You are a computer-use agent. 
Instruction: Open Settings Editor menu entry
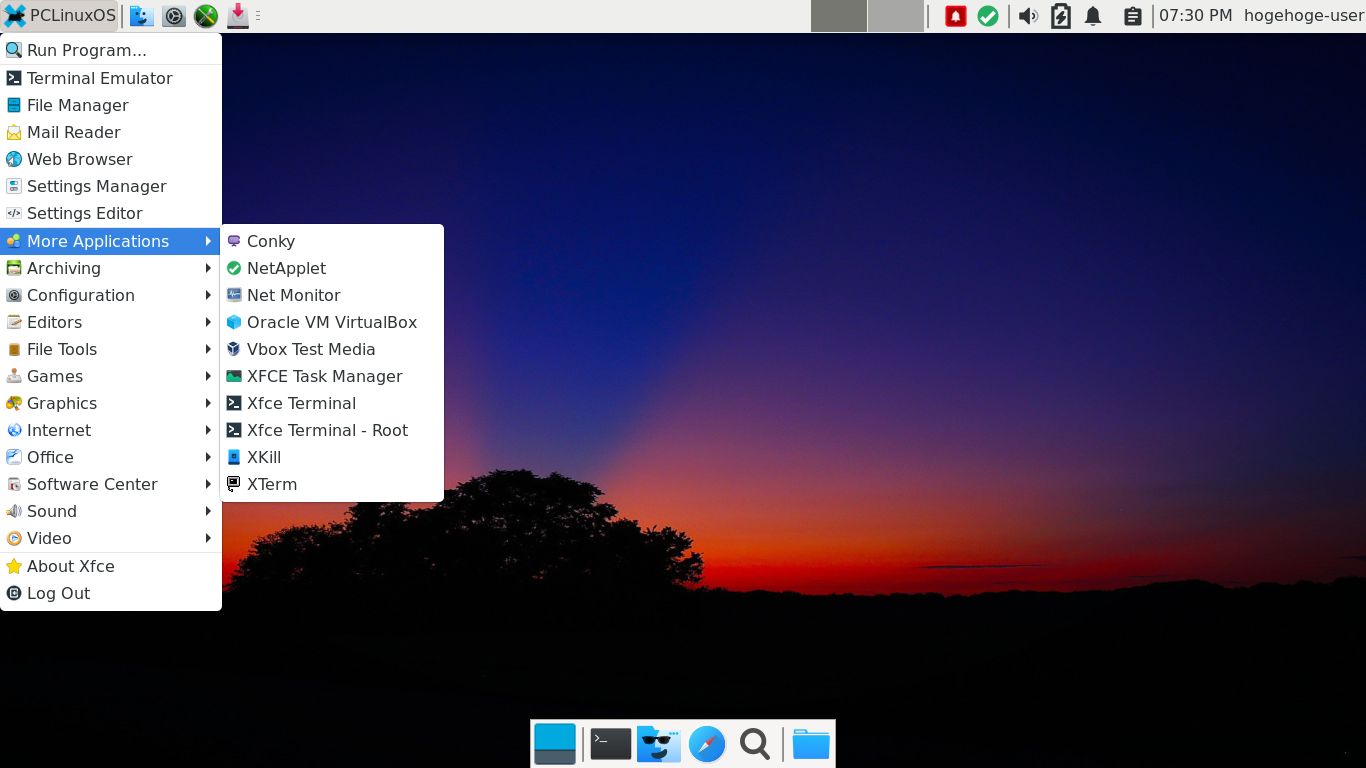111,213
